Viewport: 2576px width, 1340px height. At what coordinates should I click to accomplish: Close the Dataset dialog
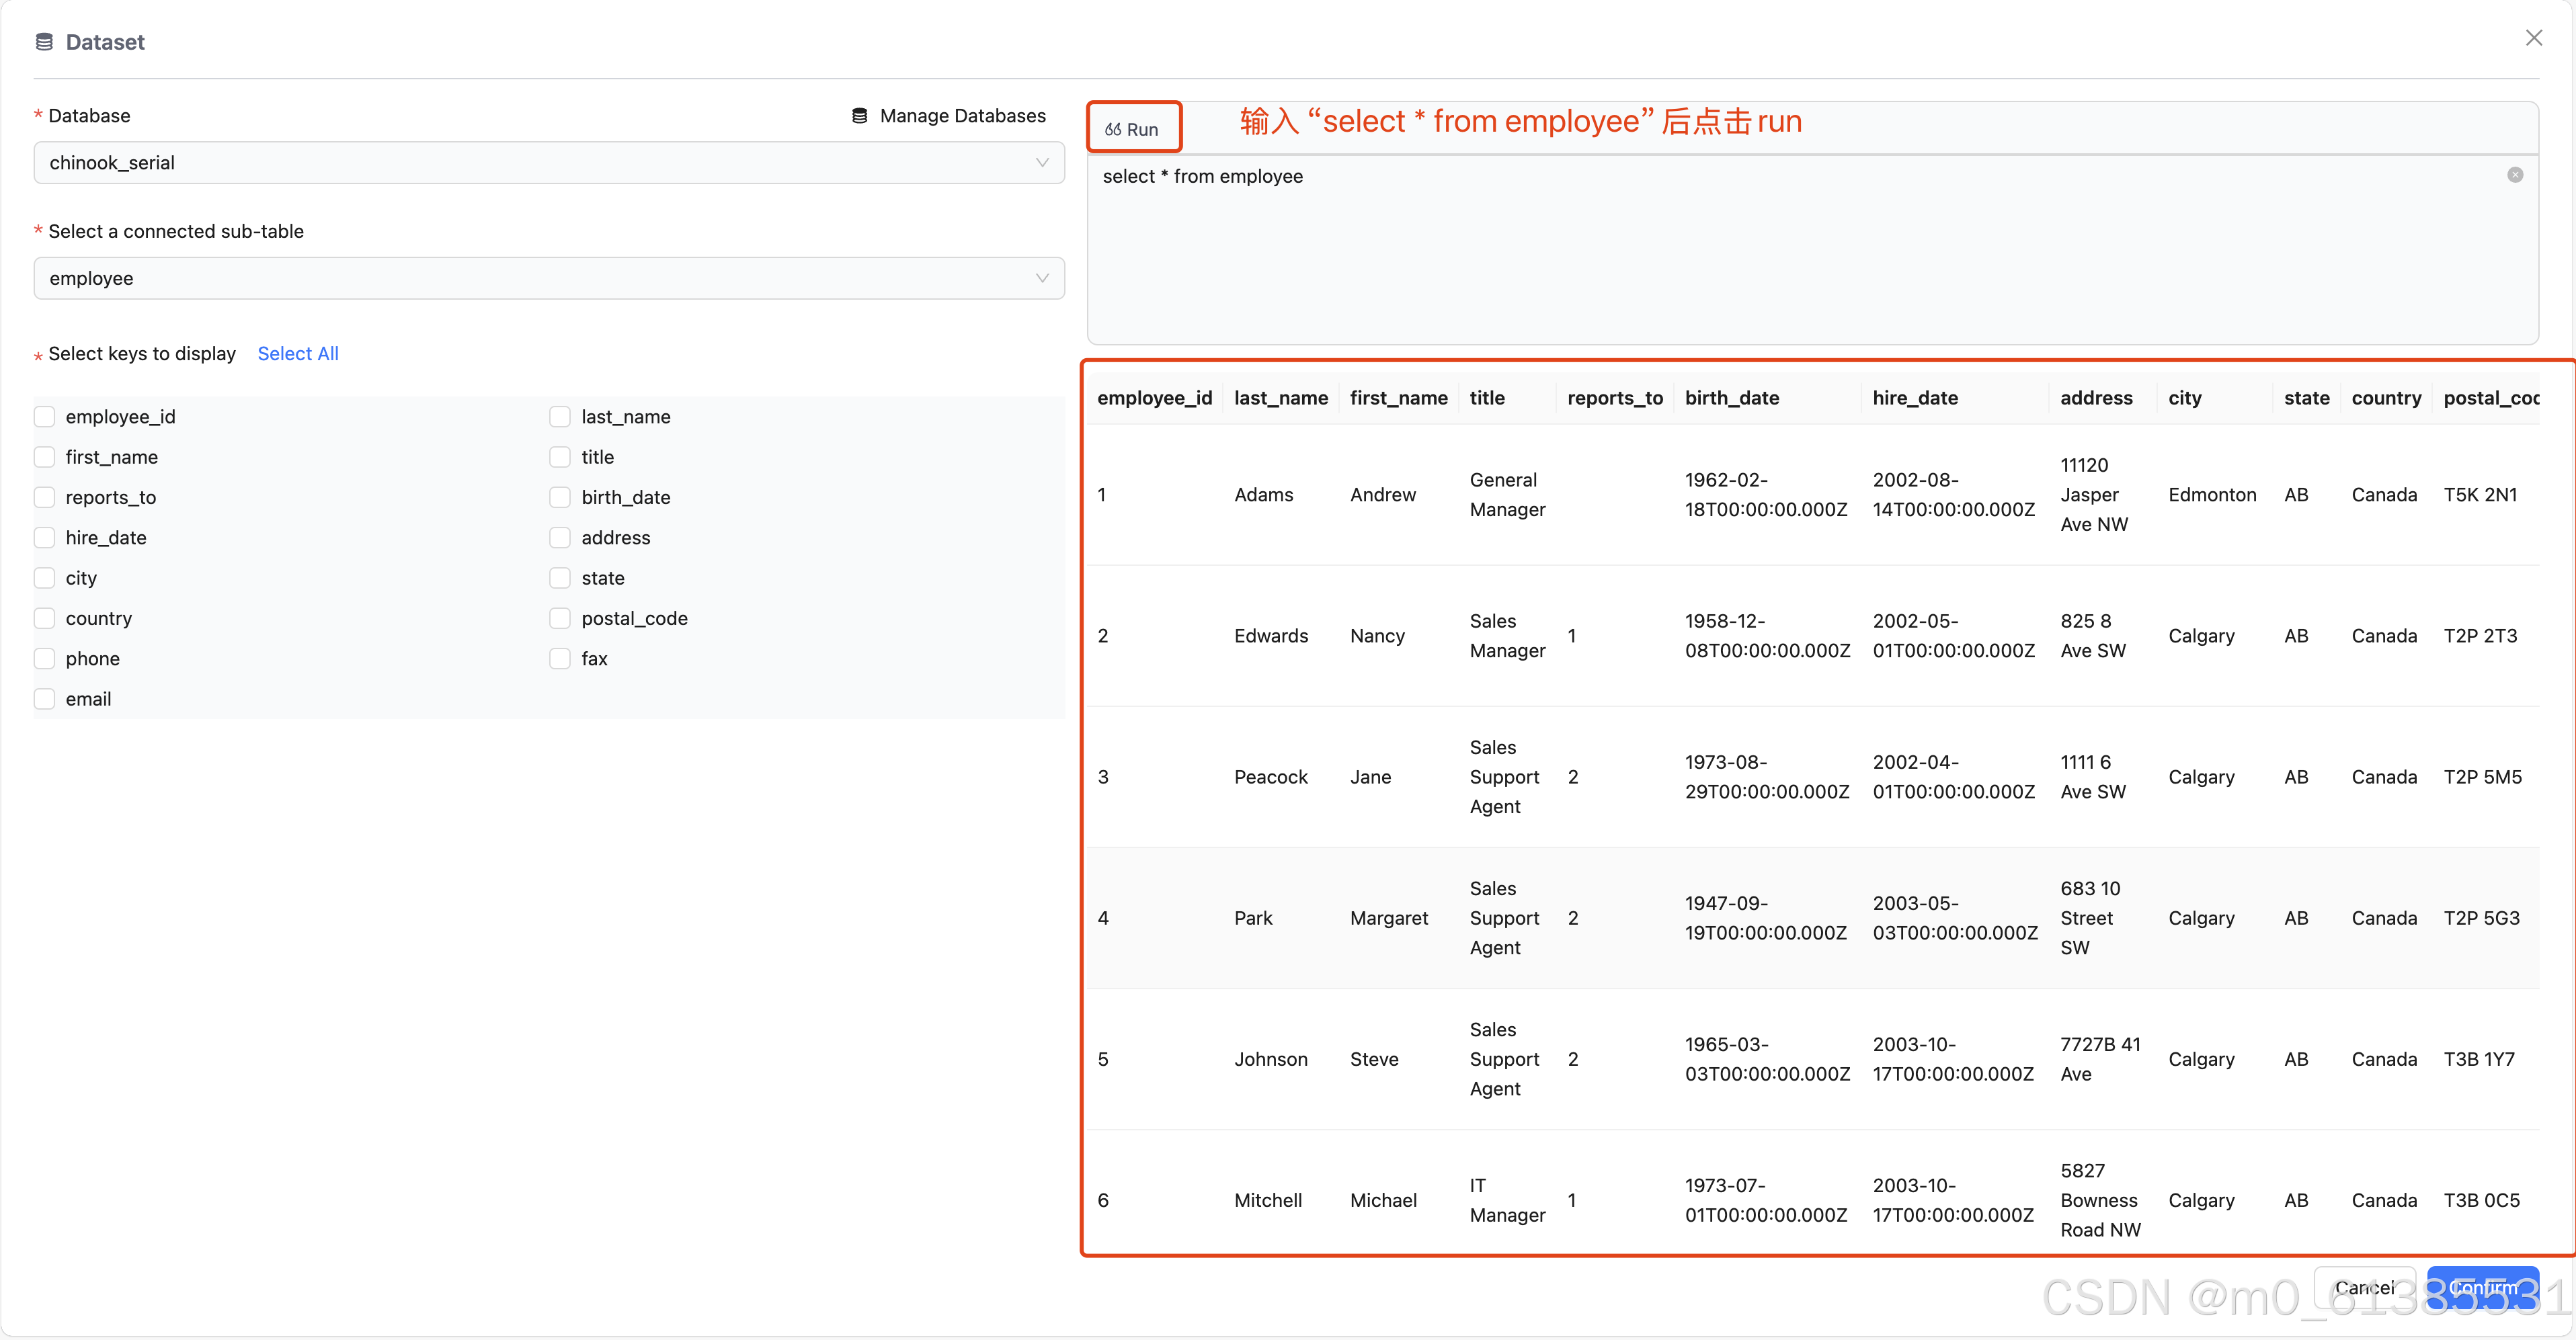pos(2533,38)
